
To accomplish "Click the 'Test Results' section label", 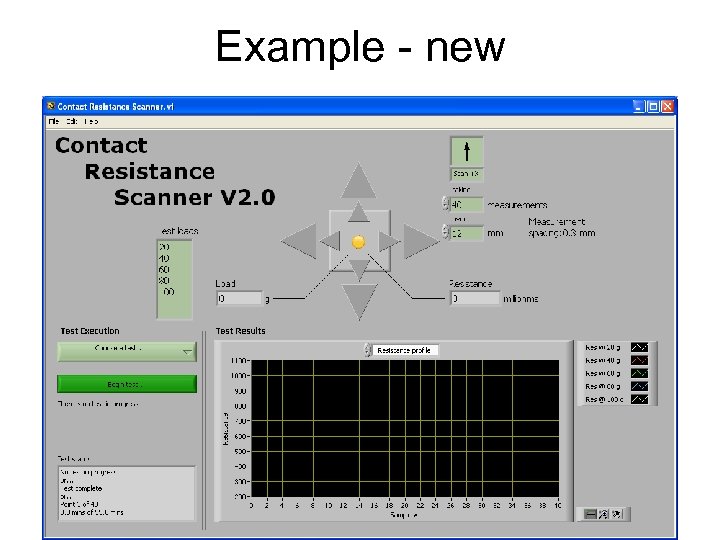I will pyautogui.click(x=241, y=331).
